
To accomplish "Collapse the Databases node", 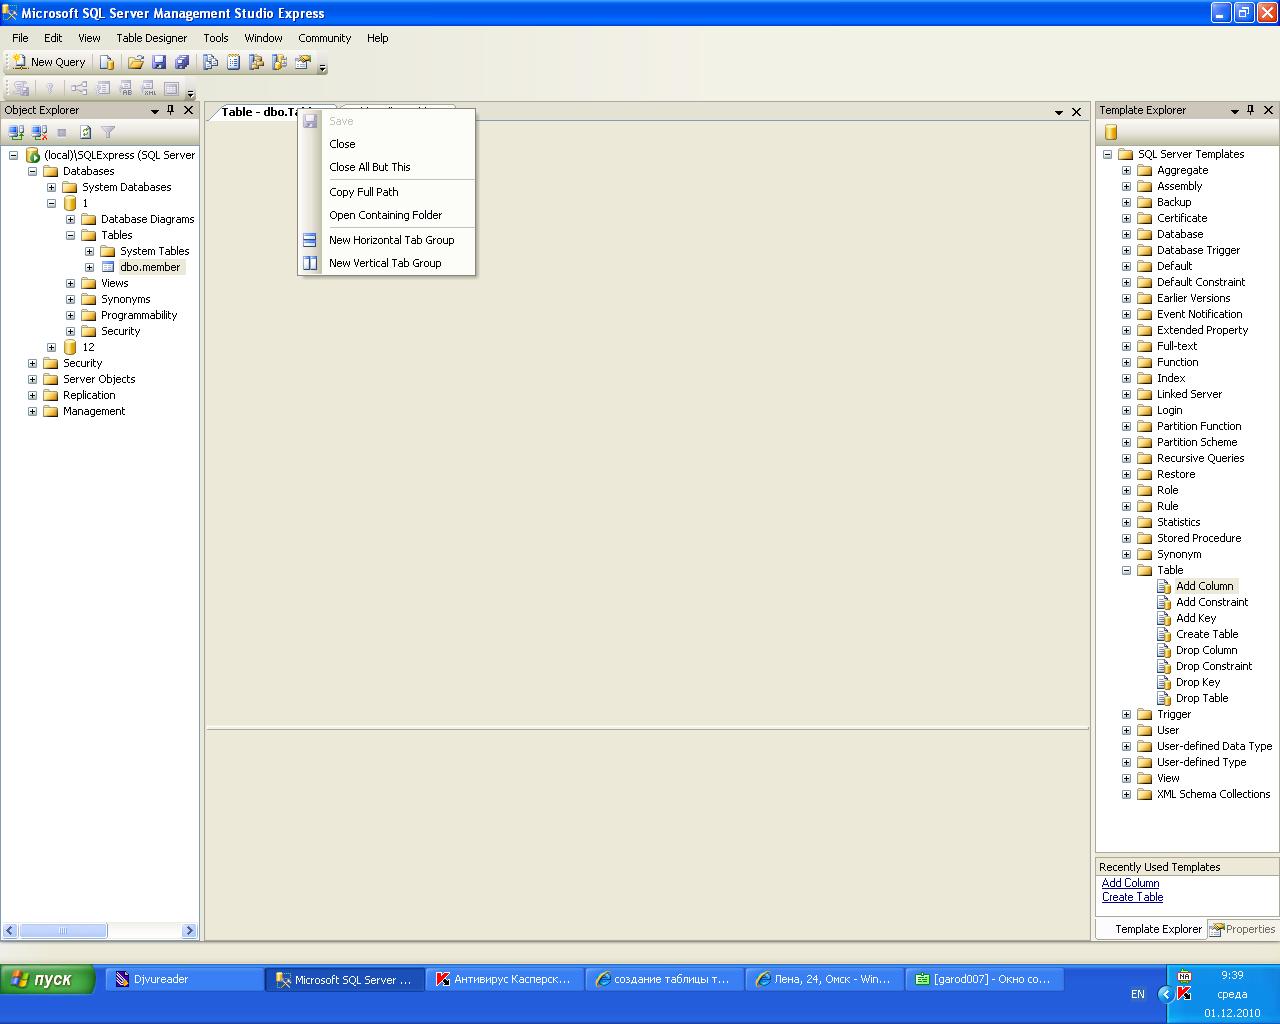I will pos(32,171).
